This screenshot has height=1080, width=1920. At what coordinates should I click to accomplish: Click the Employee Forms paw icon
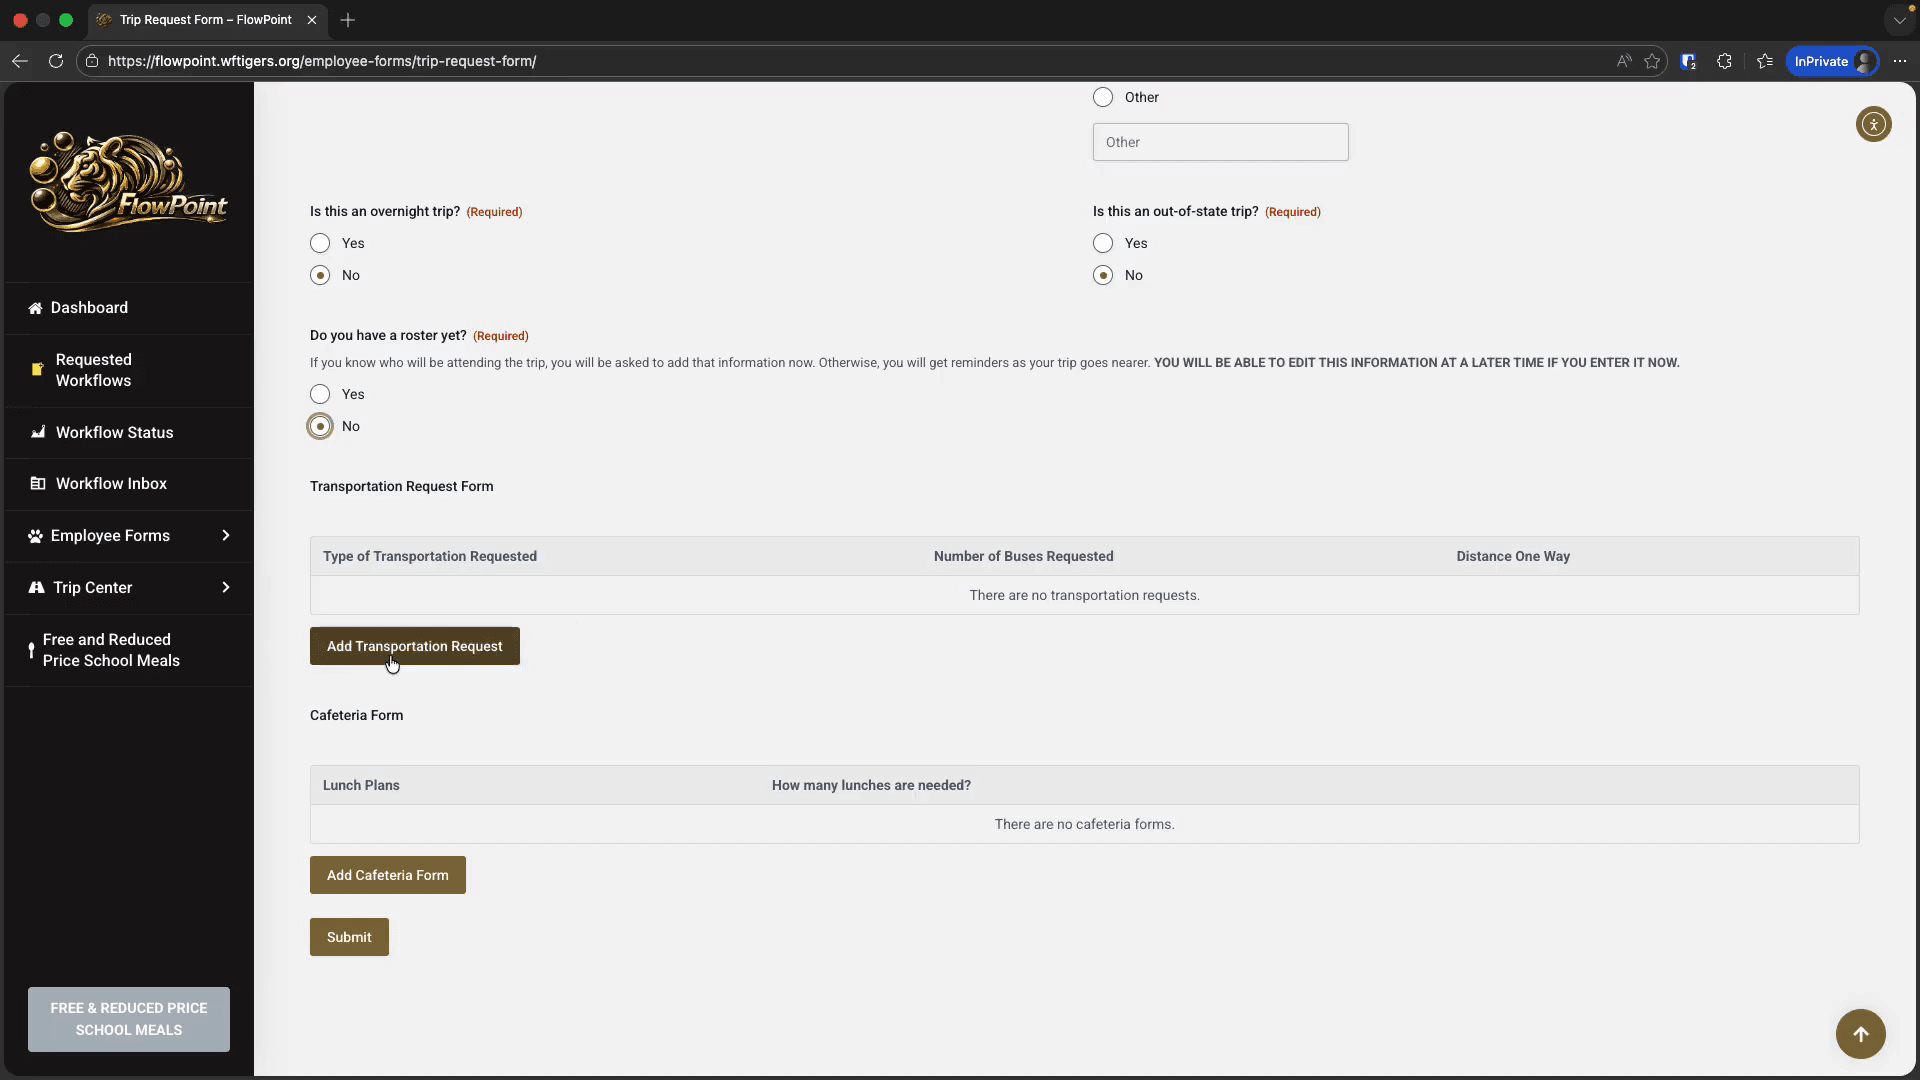click(35, 536)
